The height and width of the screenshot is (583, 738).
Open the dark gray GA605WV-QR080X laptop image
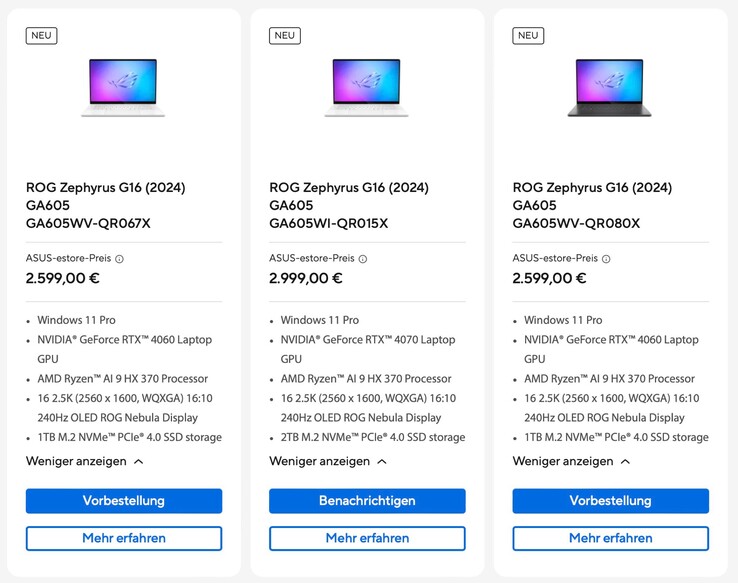(610, 86)
